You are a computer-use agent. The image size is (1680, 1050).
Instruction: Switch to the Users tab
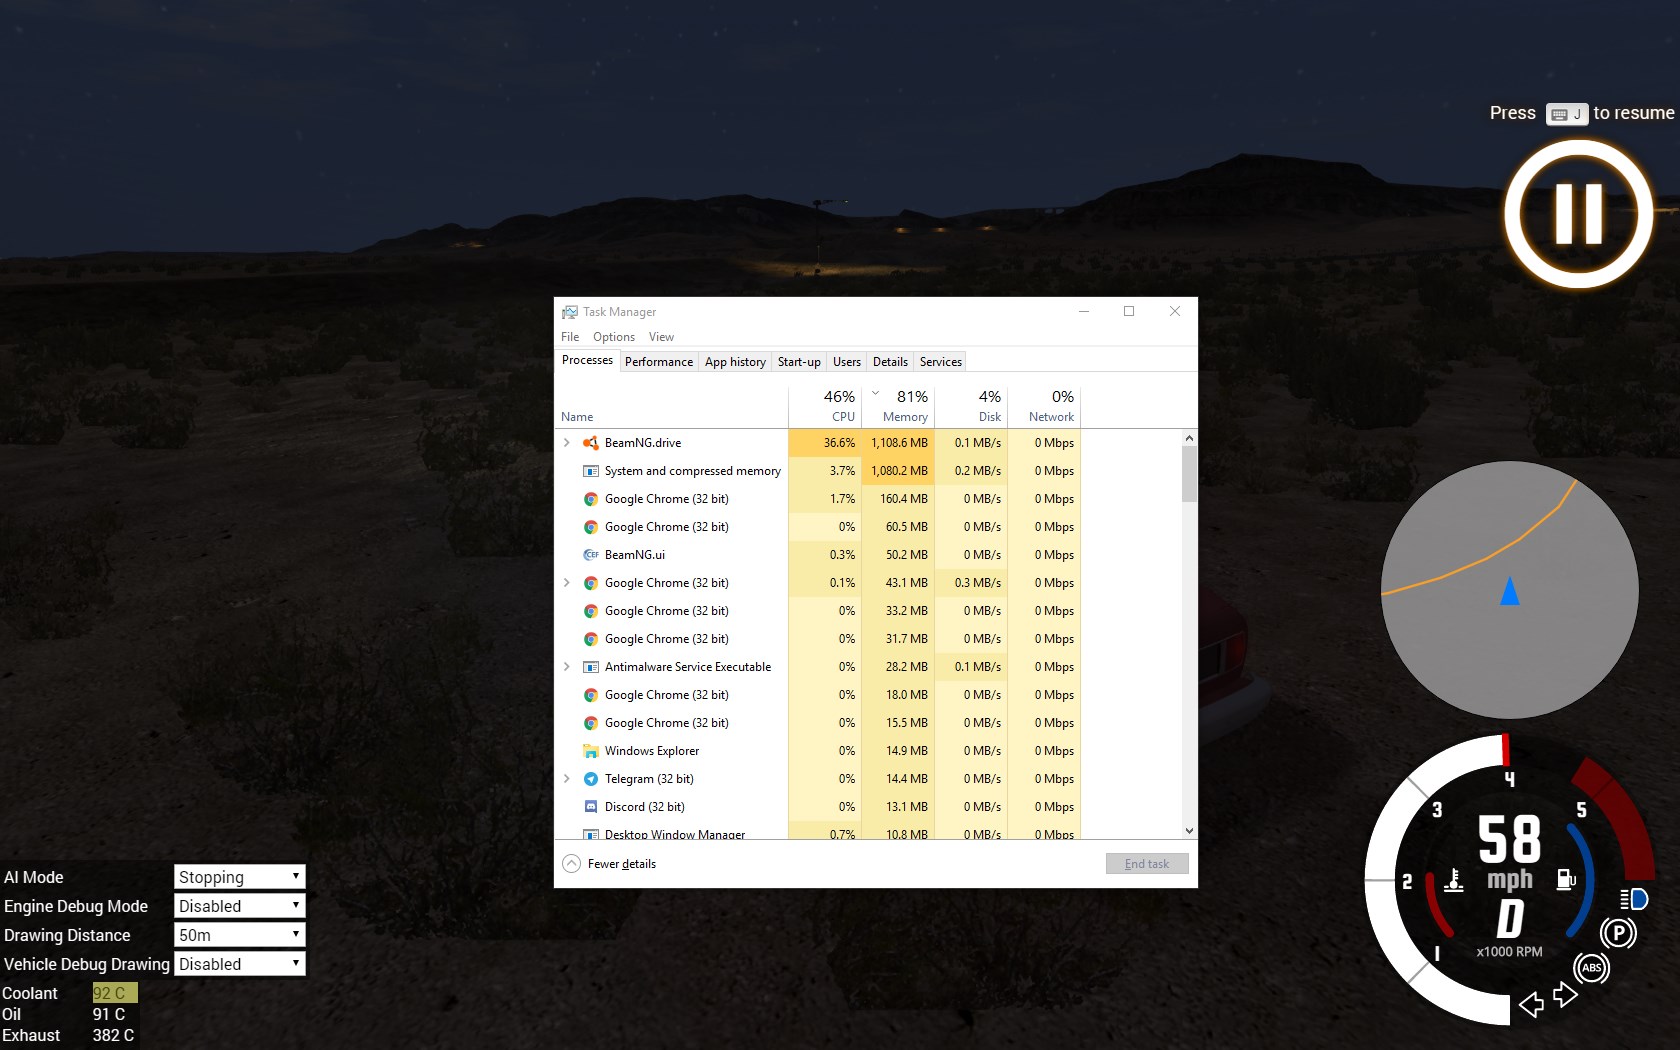[x=846, y=362]
